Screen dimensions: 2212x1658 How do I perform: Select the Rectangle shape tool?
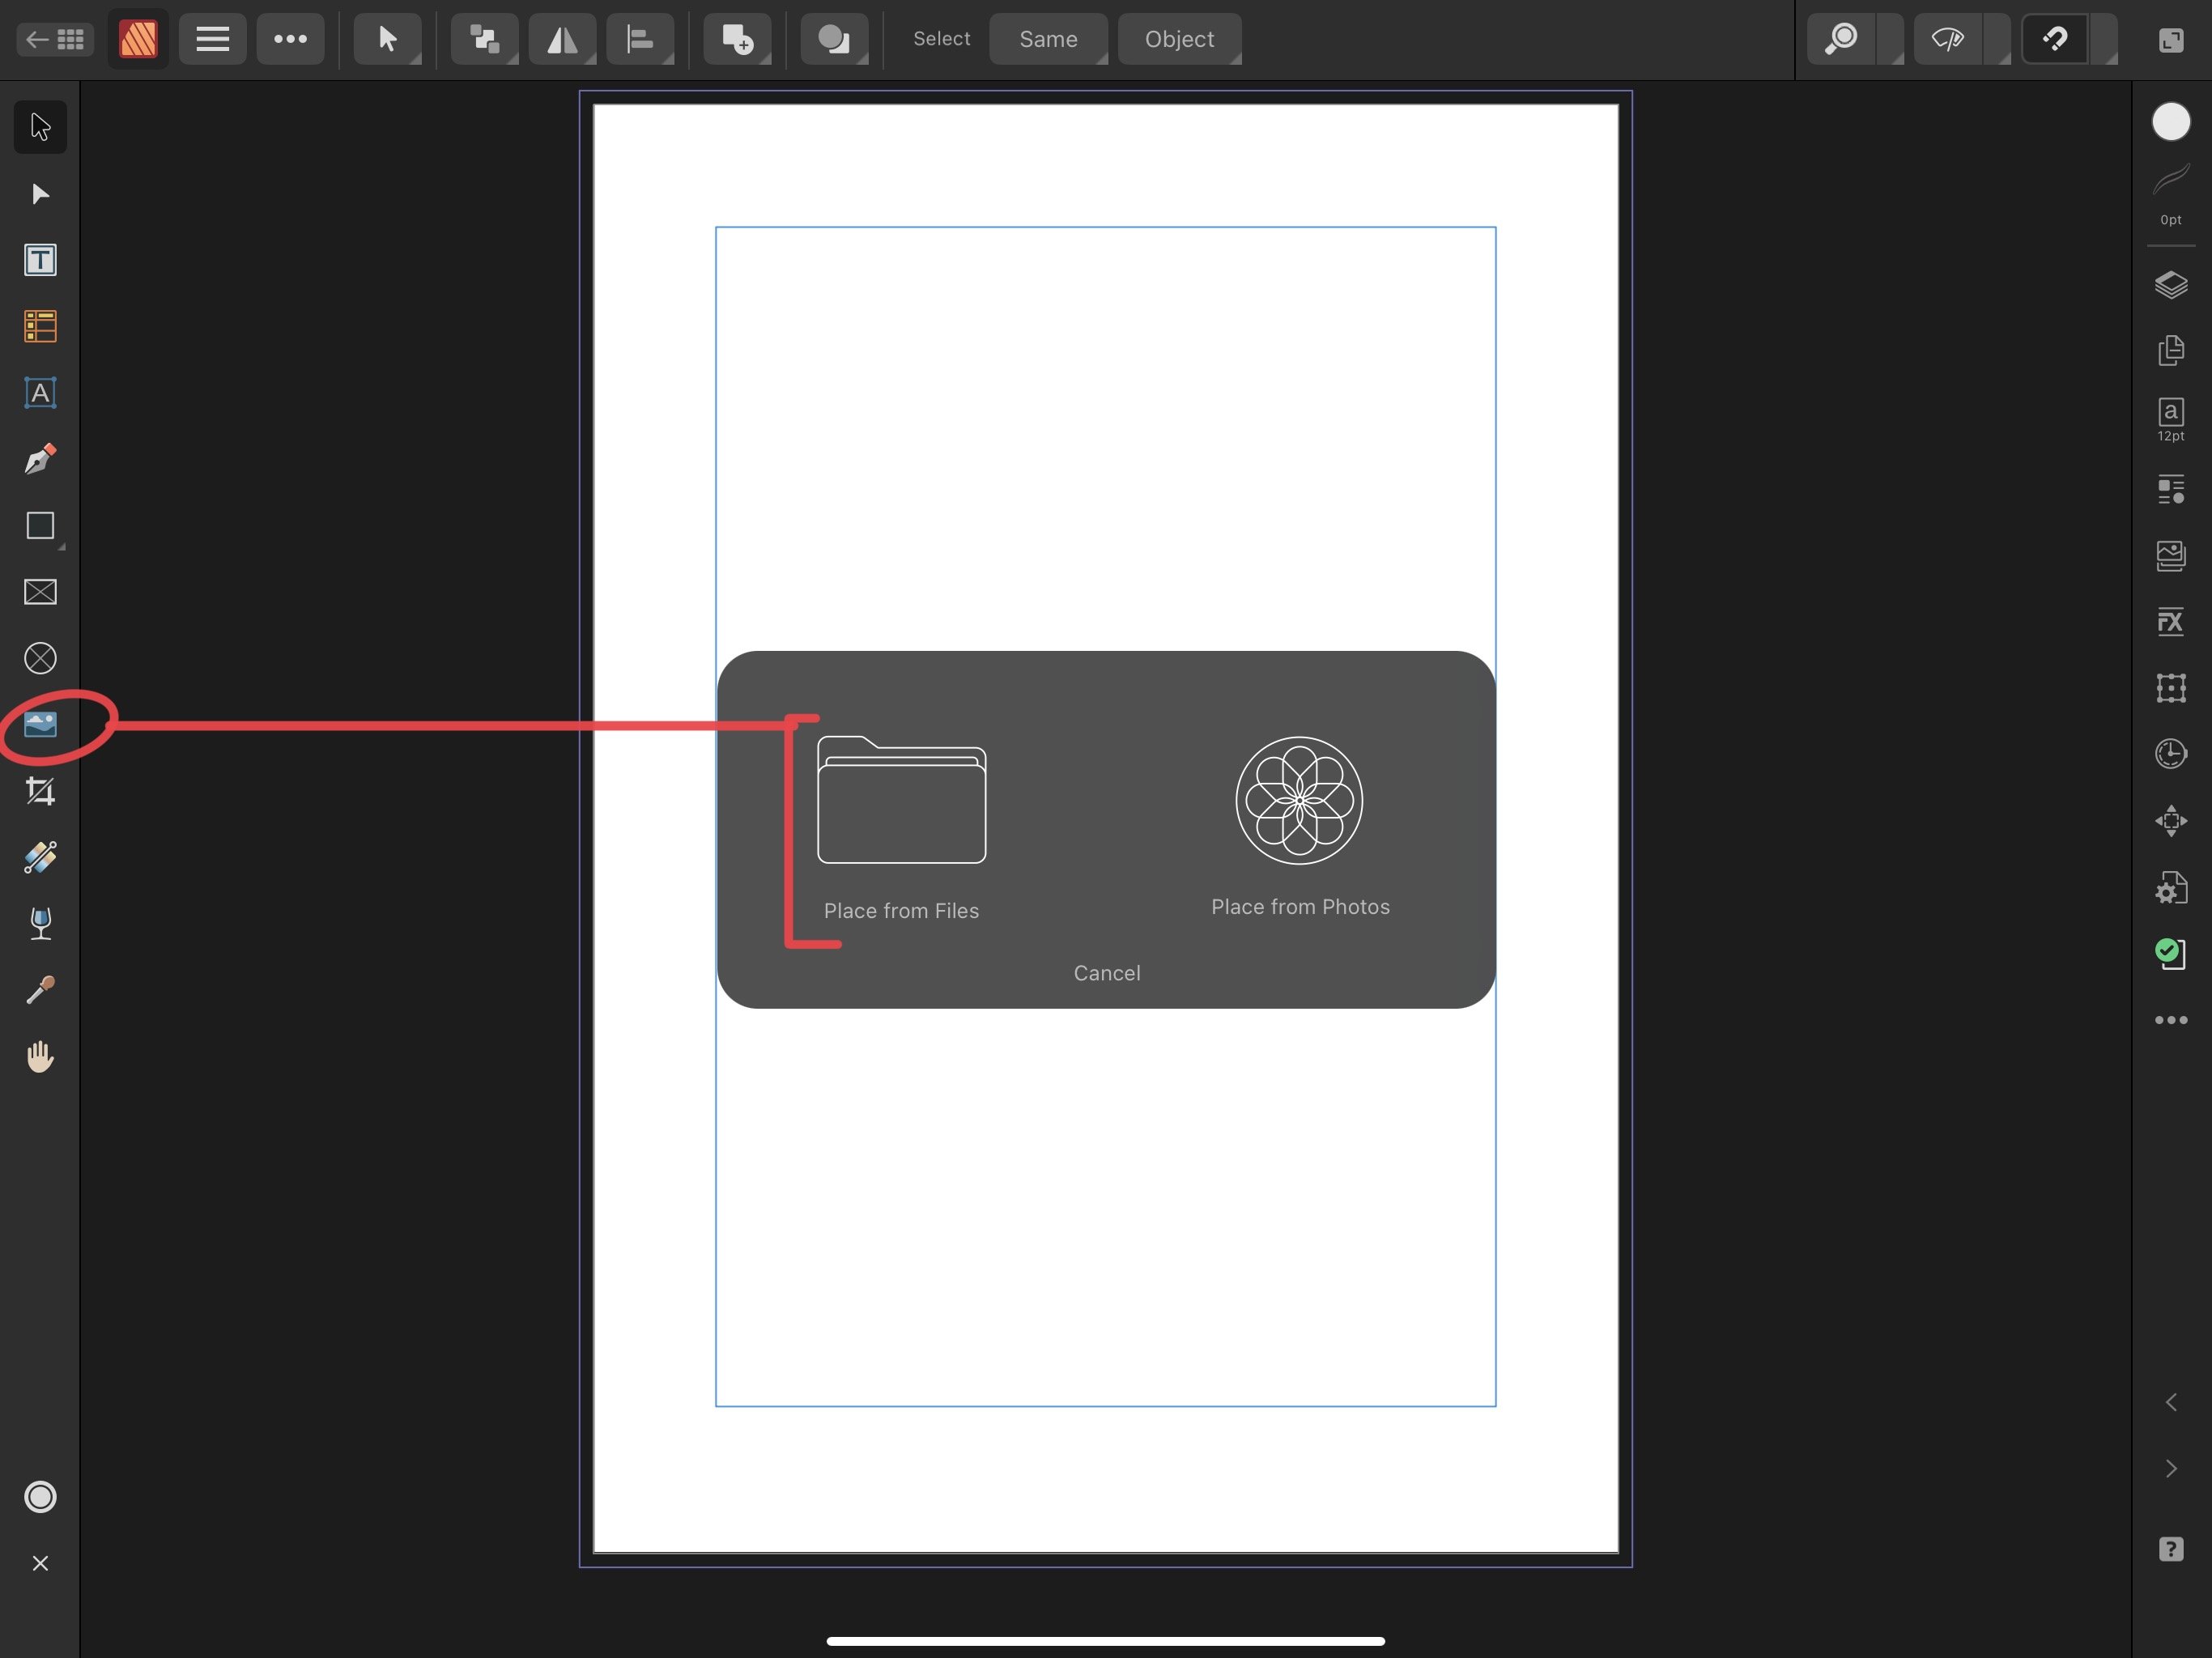40,526
